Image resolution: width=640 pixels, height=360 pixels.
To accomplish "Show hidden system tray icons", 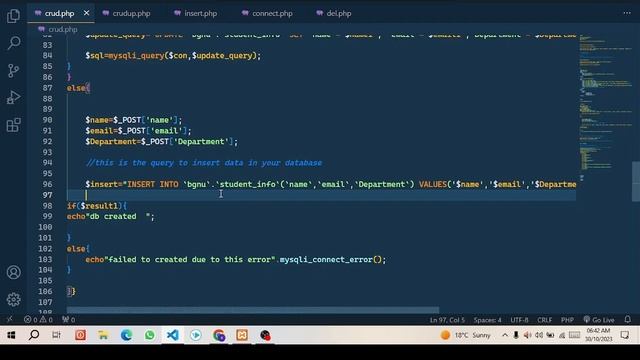I will point(505,335).
